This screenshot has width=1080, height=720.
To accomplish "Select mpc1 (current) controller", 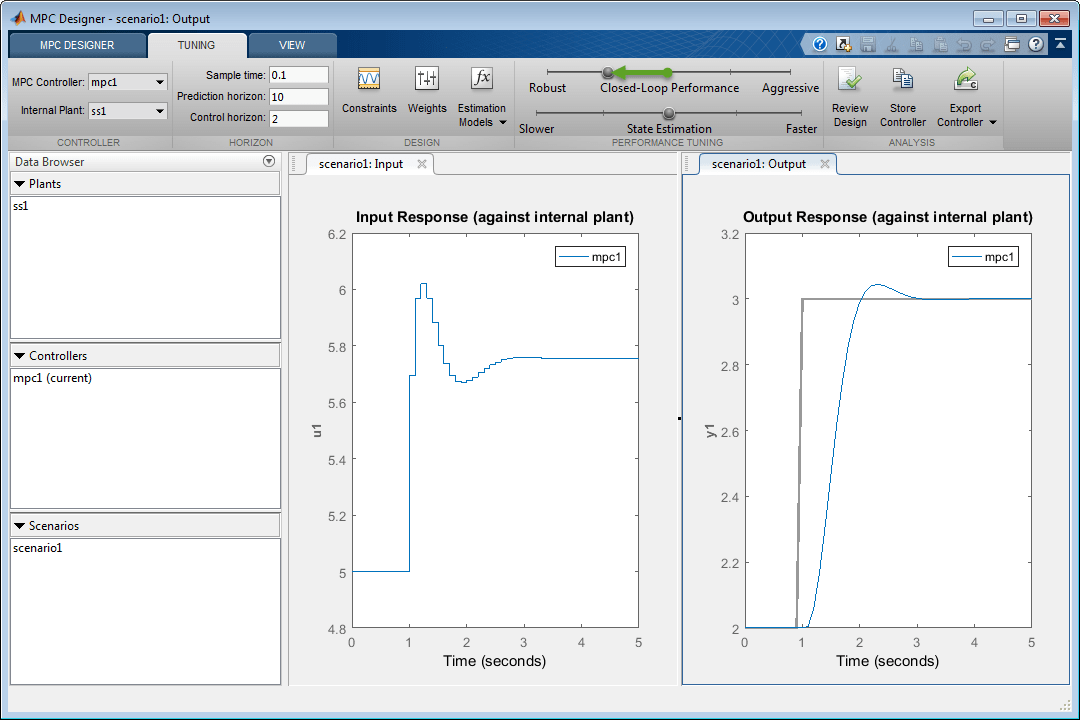I will pos(52,378).
